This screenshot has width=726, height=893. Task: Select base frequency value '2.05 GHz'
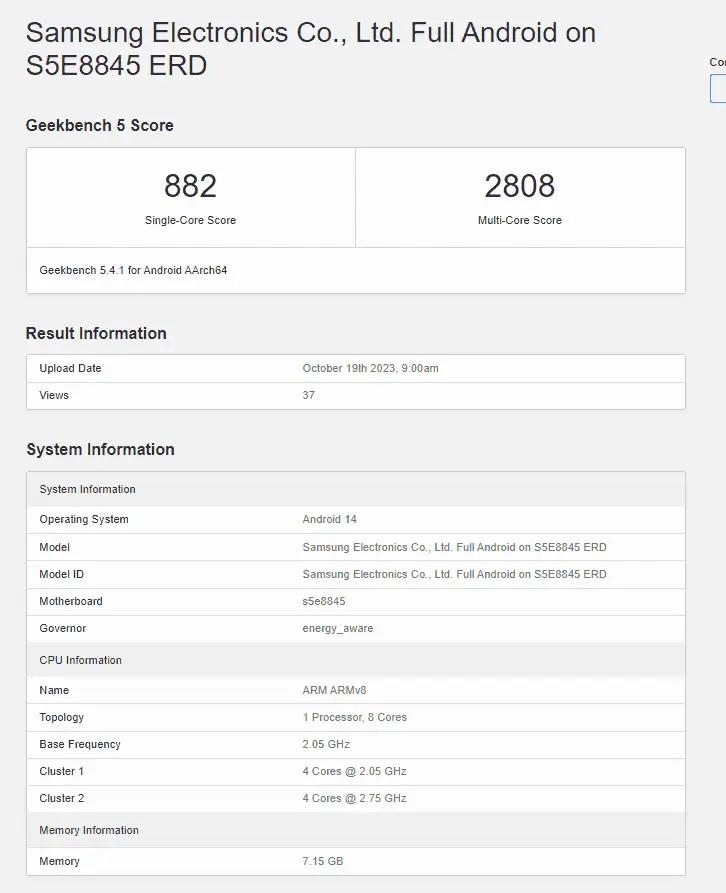pyautogui.click(x=326, y=744)
